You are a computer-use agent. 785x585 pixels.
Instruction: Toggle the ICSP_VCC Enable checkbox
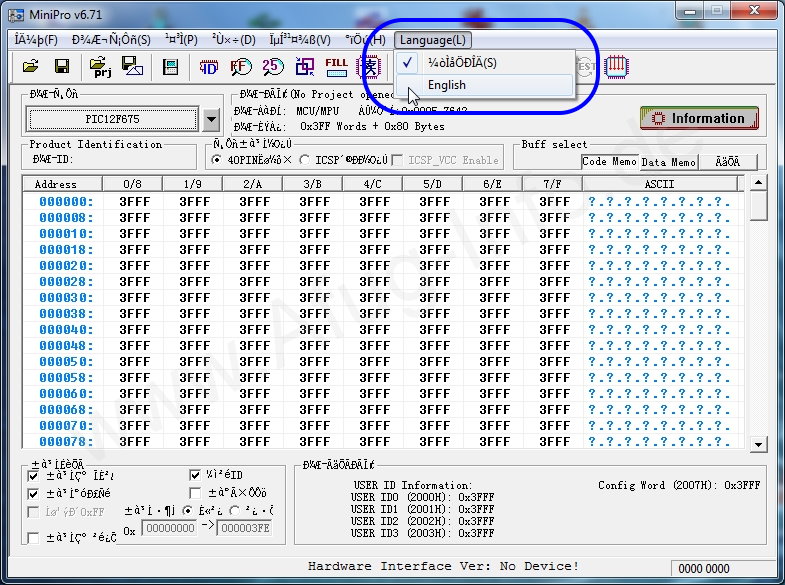click(x=398, y=160)
